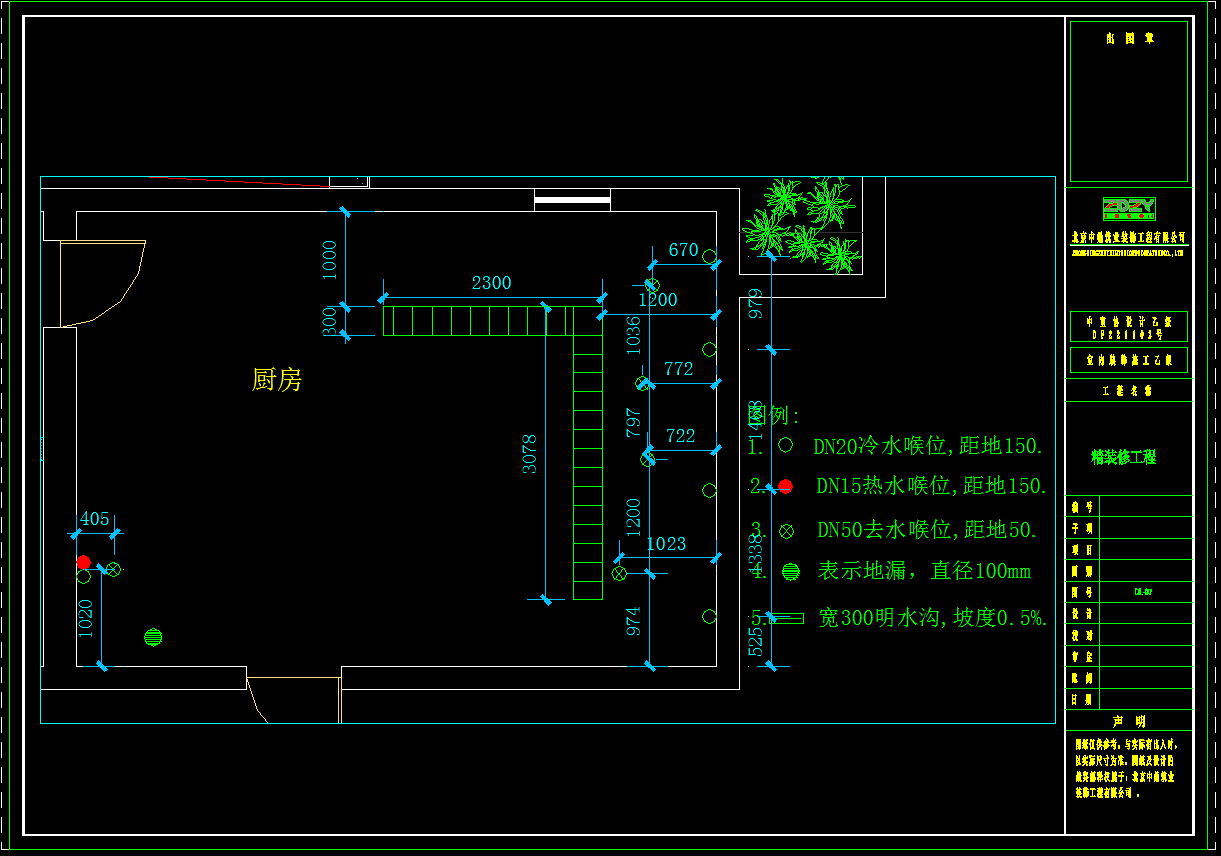This screenshot has height=856, width=1221.
Task: Click the 厨房 room label
Action: (277, 380)
